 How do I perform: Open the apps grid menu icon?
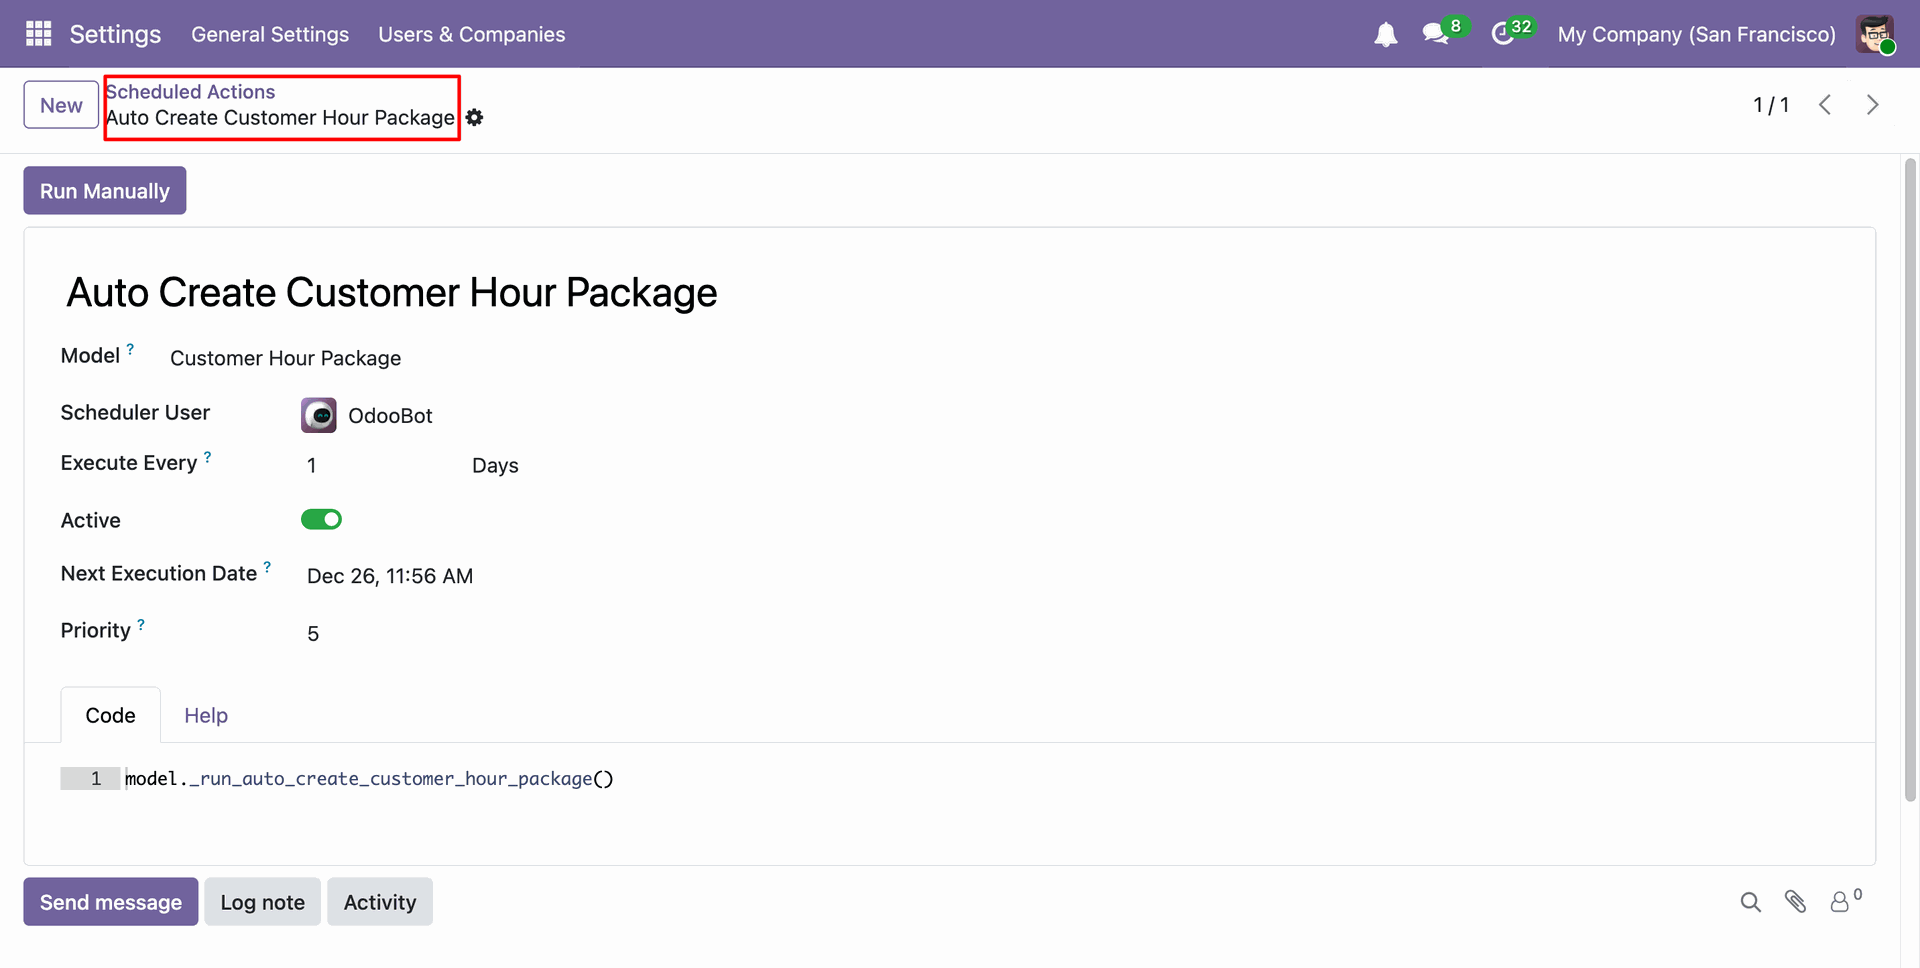coord(38,34)
